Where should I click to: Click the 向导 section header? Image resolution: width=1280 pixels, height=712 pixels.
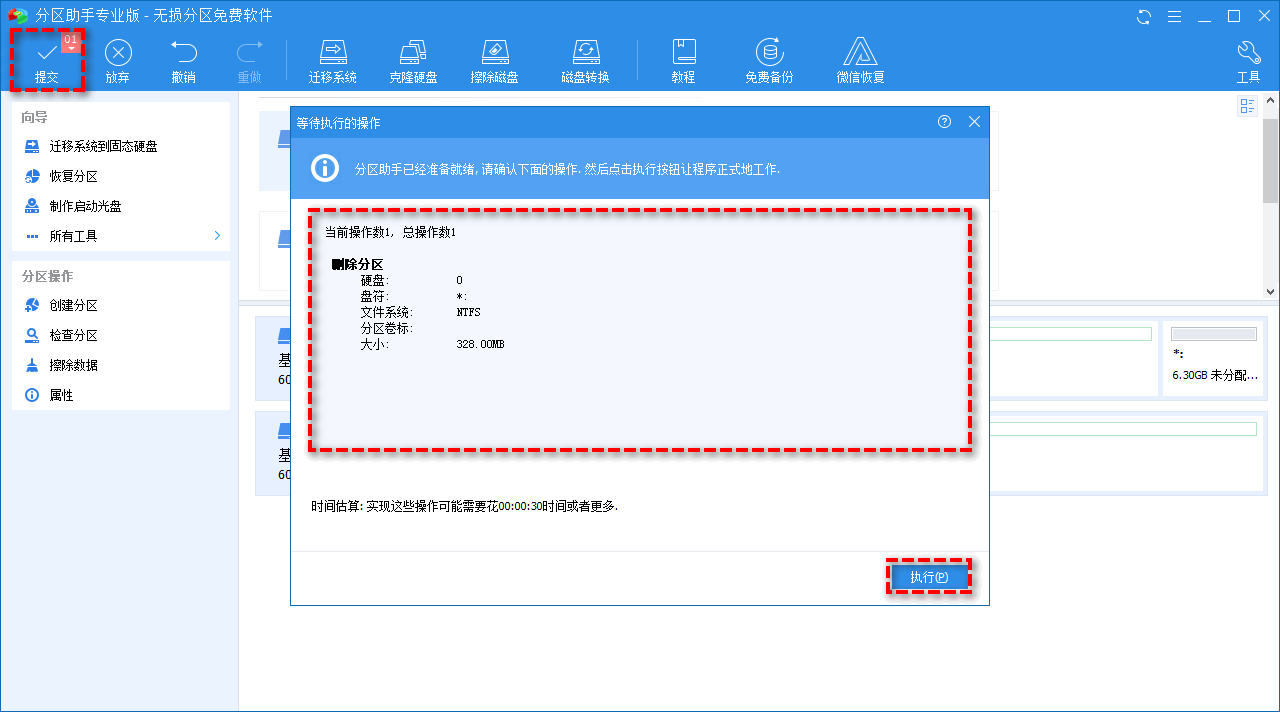[35, 117]
